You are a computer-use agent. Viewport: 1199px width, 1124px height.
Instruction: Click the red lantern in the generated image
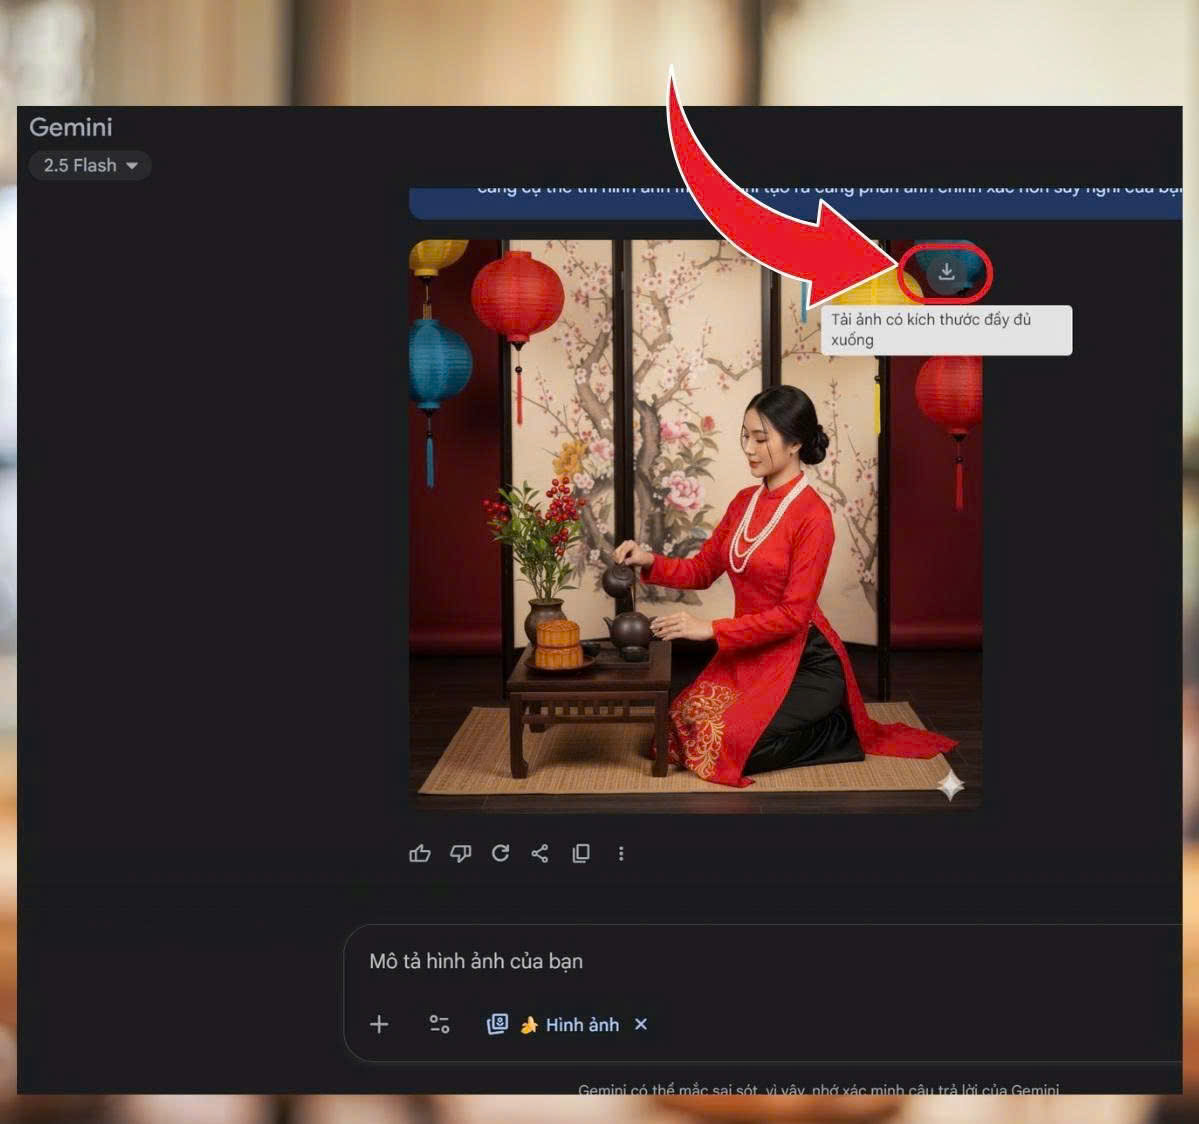pyautogui.click(x=517, y=298)
